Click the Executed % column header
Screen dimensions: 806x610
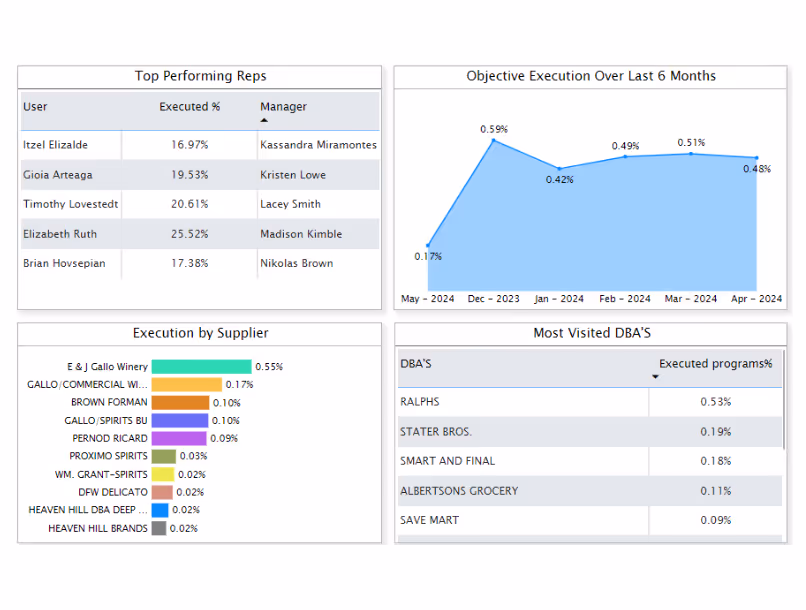(x=189, y=107)
